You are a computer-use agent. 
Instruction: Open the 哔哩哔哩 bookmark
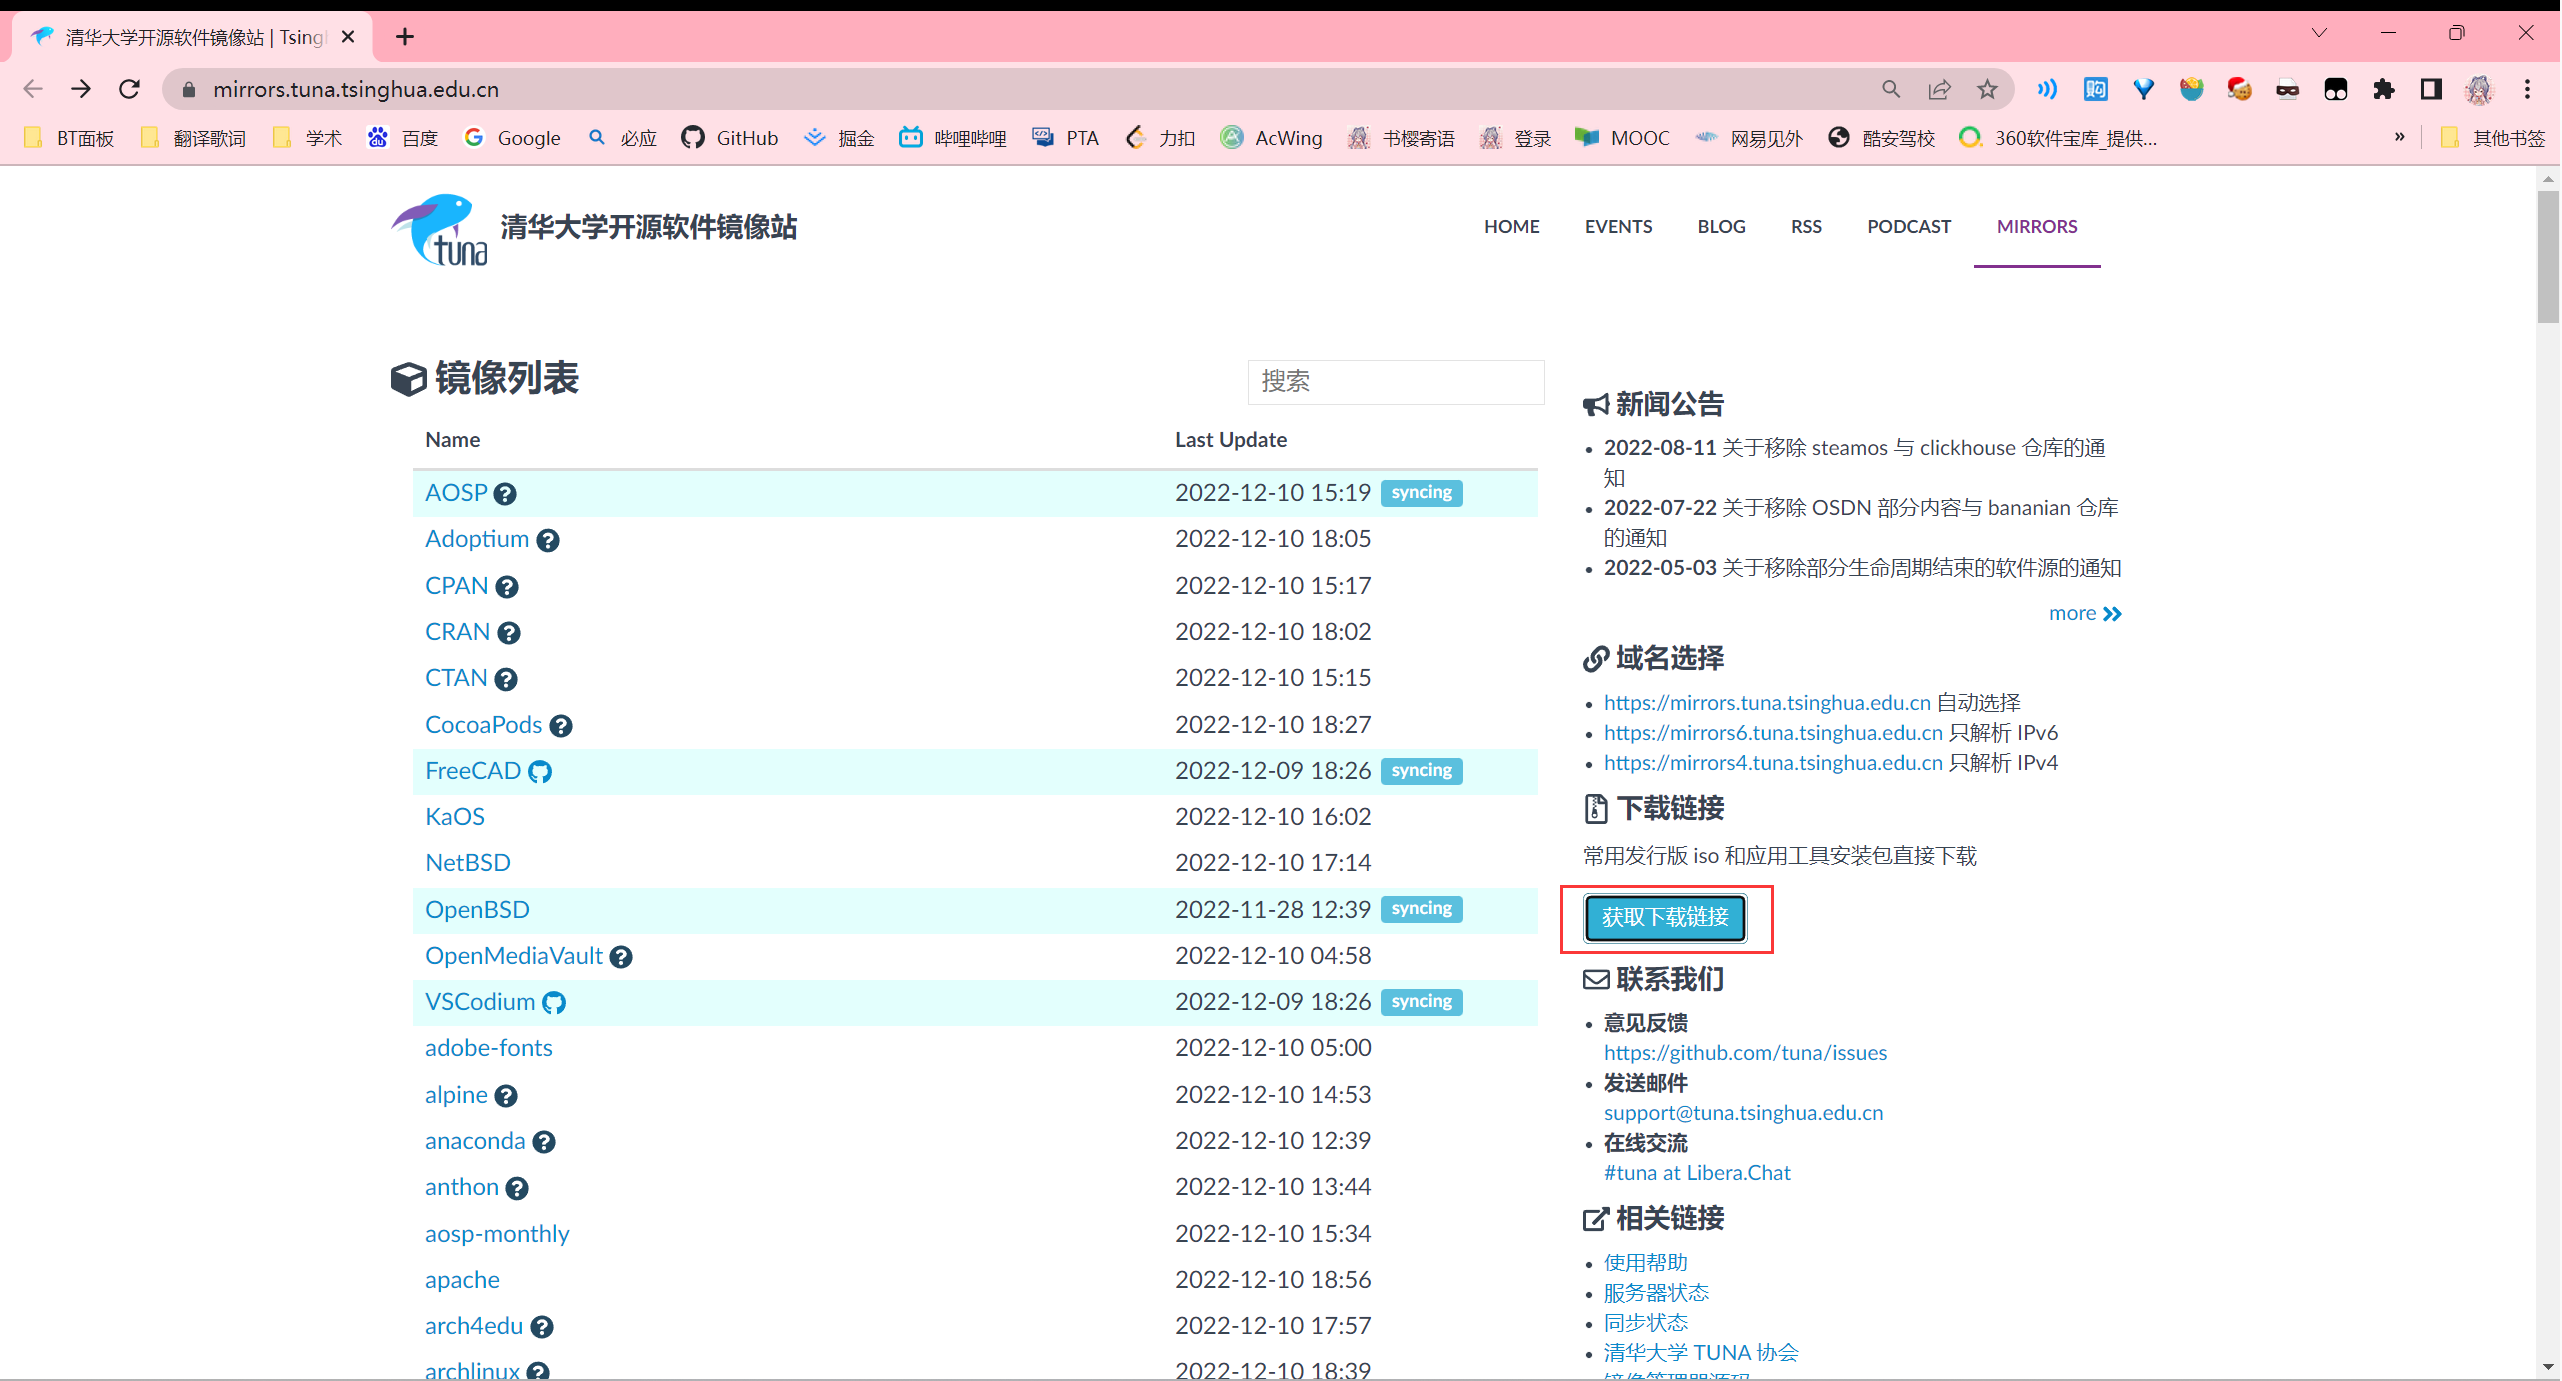tap(952, 138)
